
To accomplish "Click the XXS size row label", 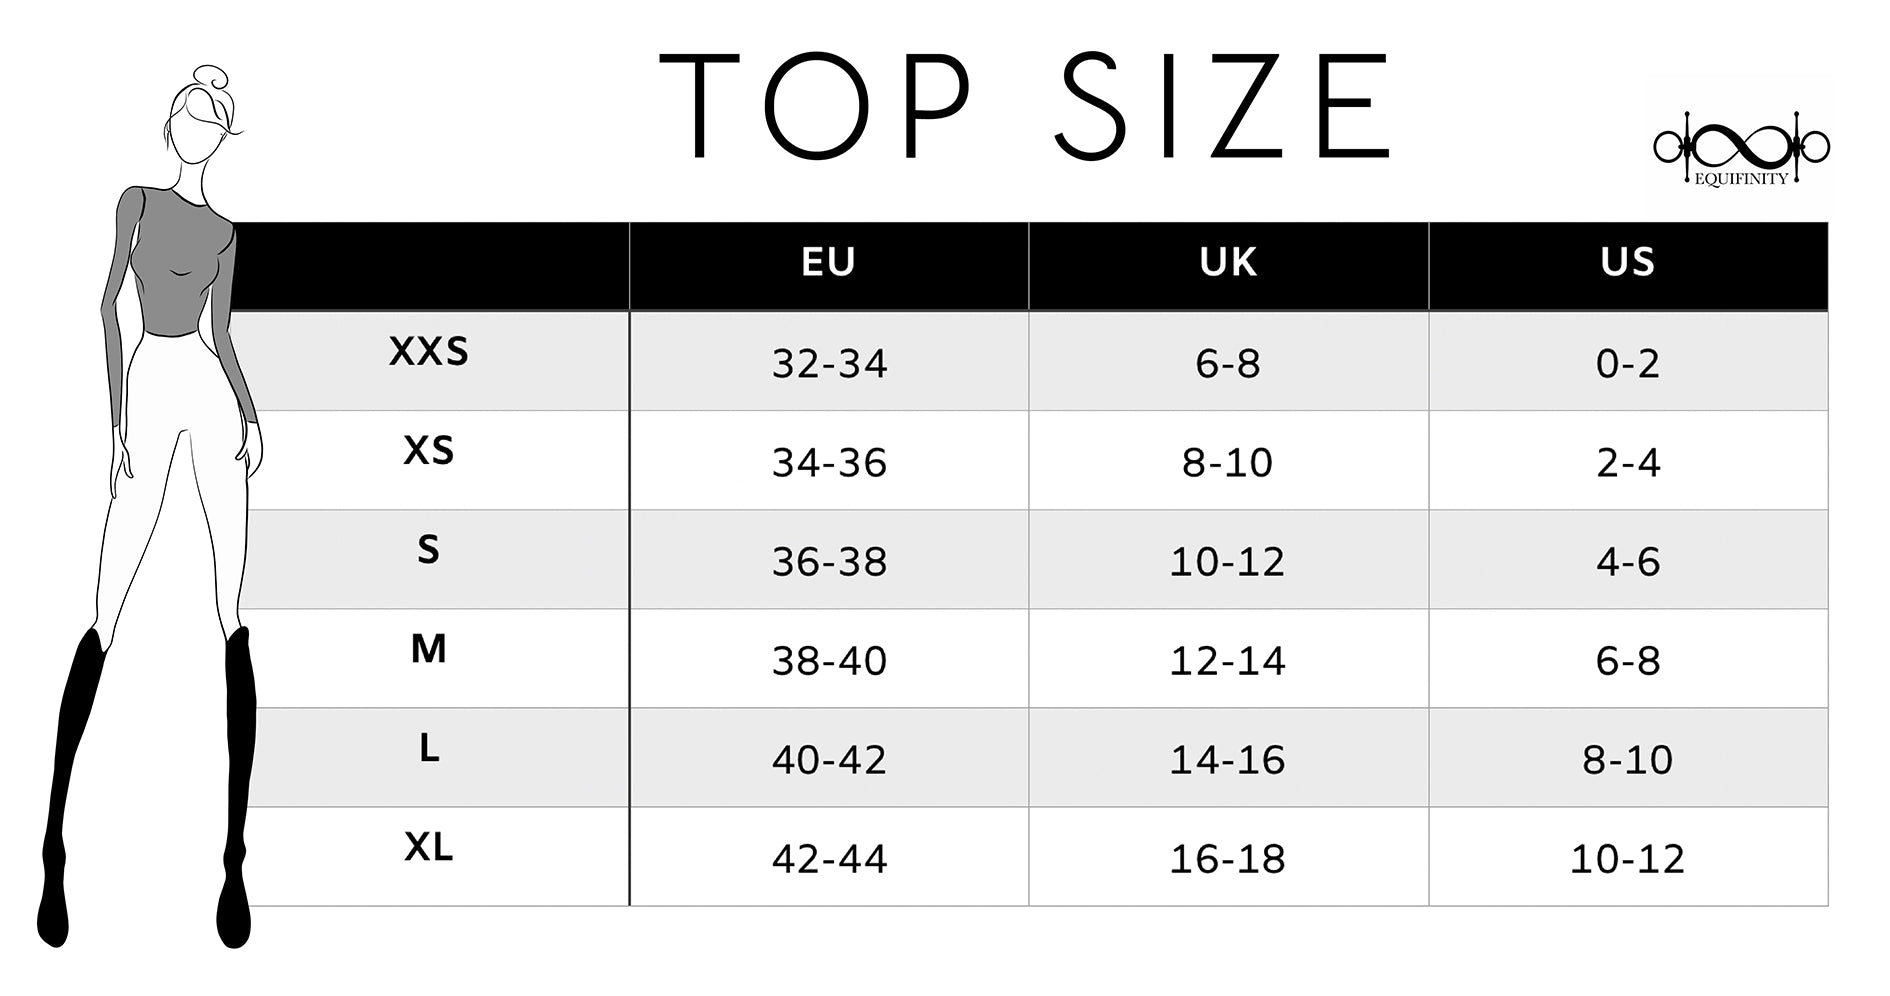I will tap(429, 352).
